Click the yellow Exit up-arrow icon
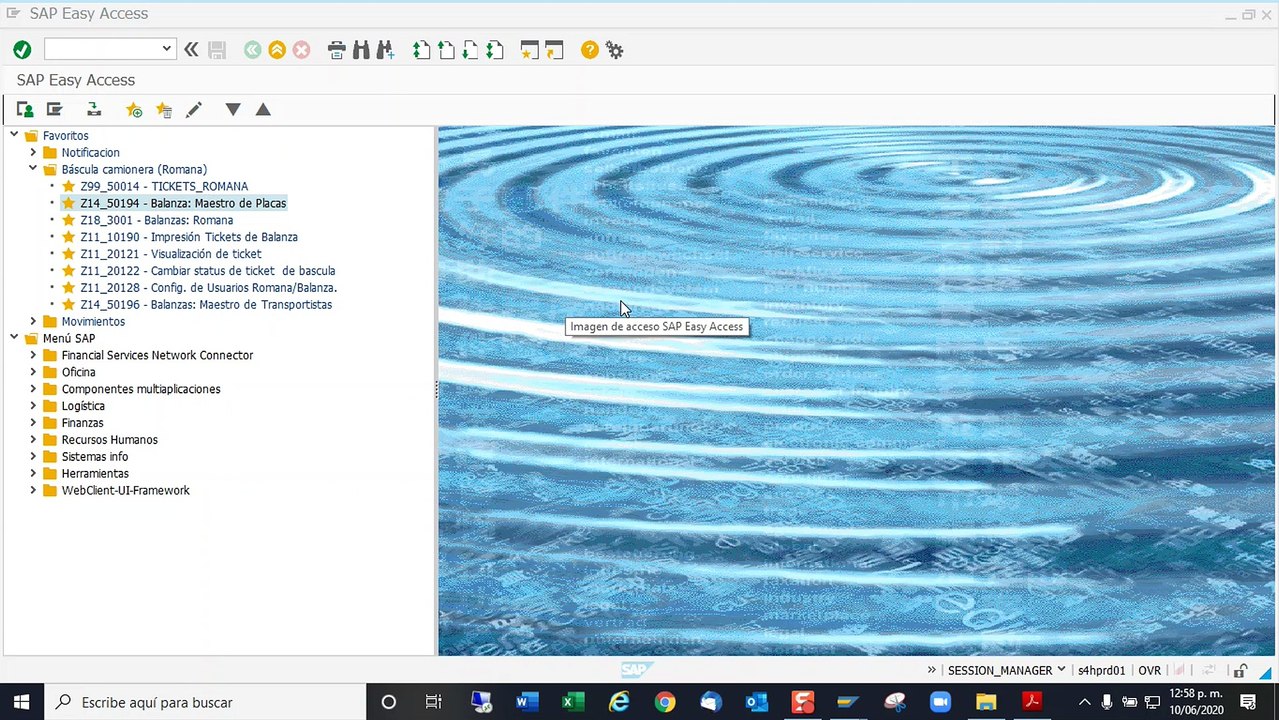 277,49
